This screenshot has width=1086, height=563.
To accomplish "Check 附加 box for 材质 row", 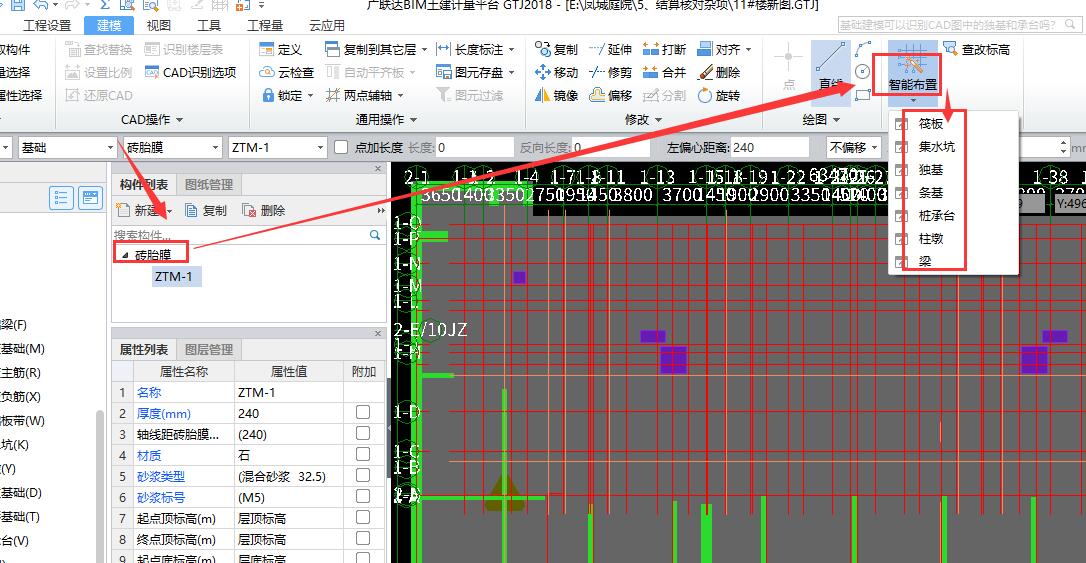I will point(363,455).
